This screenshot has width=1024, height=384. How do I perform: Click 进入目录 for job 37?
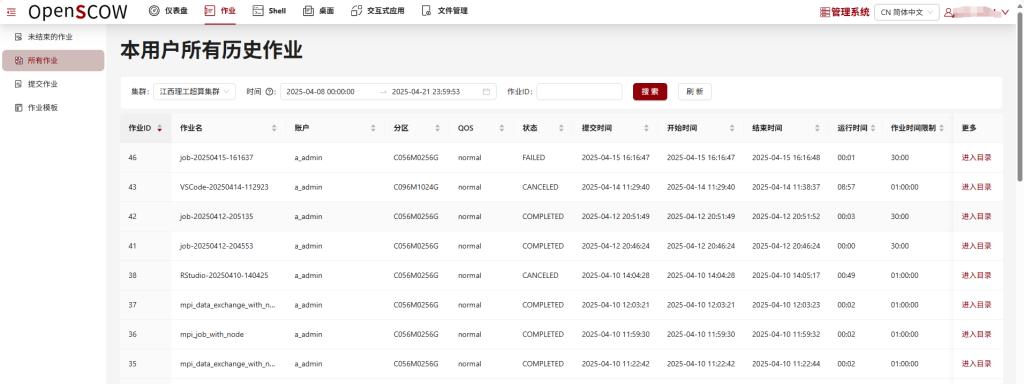click(976, 305)
